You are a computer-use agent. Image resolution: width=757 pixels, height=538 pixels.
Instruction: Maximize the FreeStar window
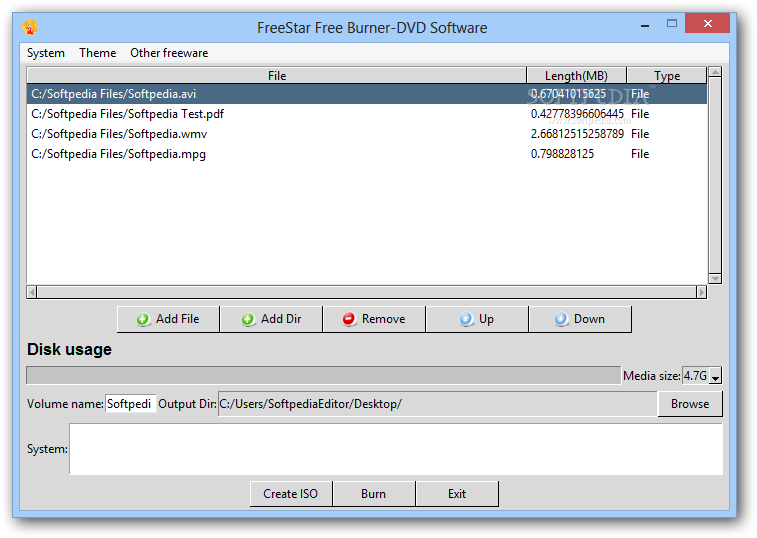[x=672, y=23]
